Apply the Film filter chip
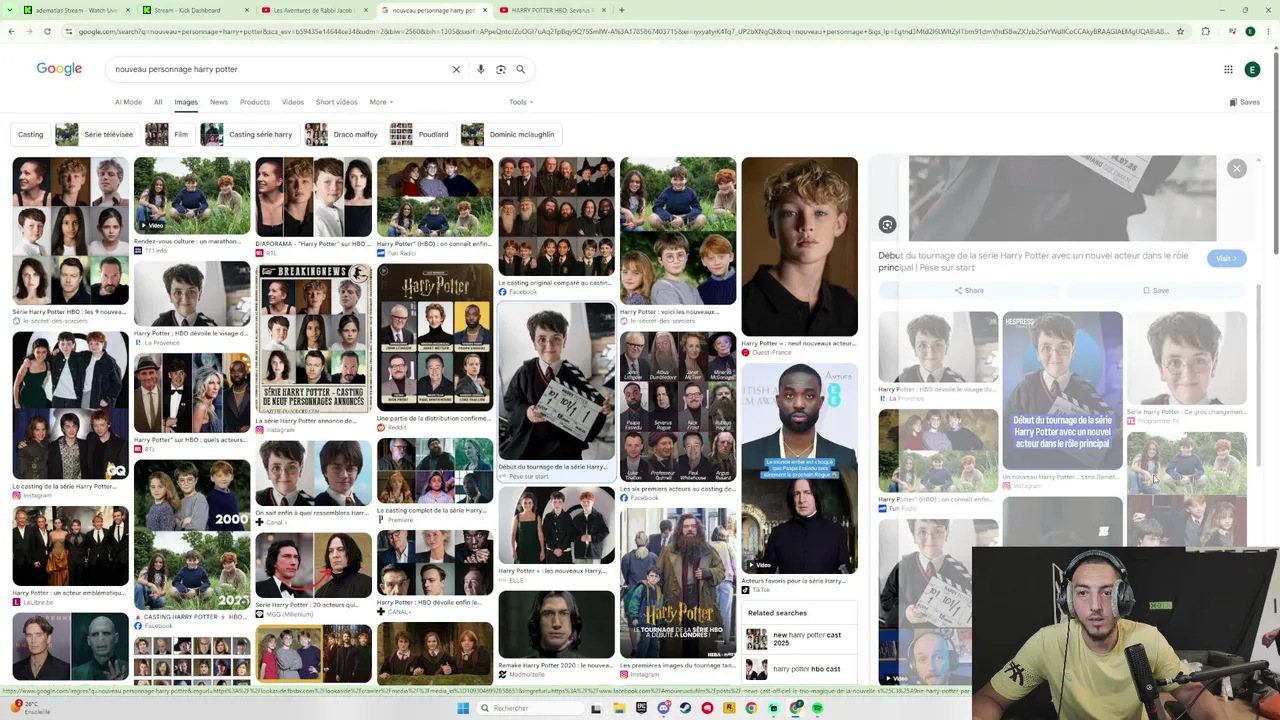This screenshot has width=1280, height=720. tap(169, 134)
